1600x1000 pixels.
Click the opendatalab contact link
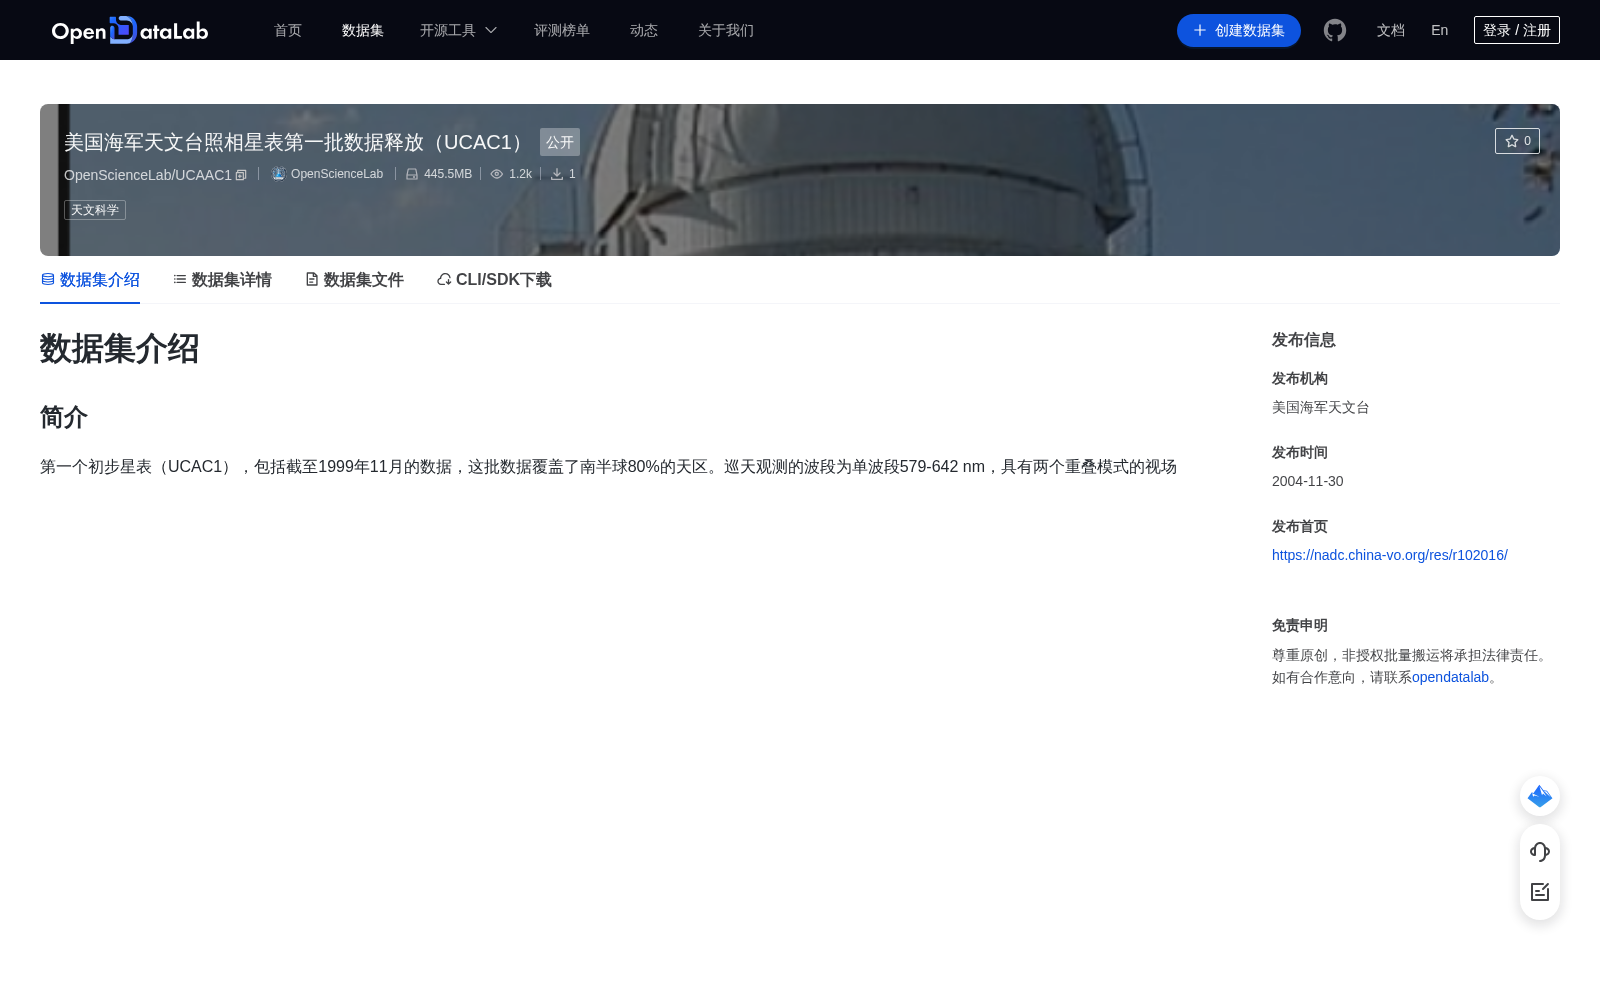coord(1451,677)
